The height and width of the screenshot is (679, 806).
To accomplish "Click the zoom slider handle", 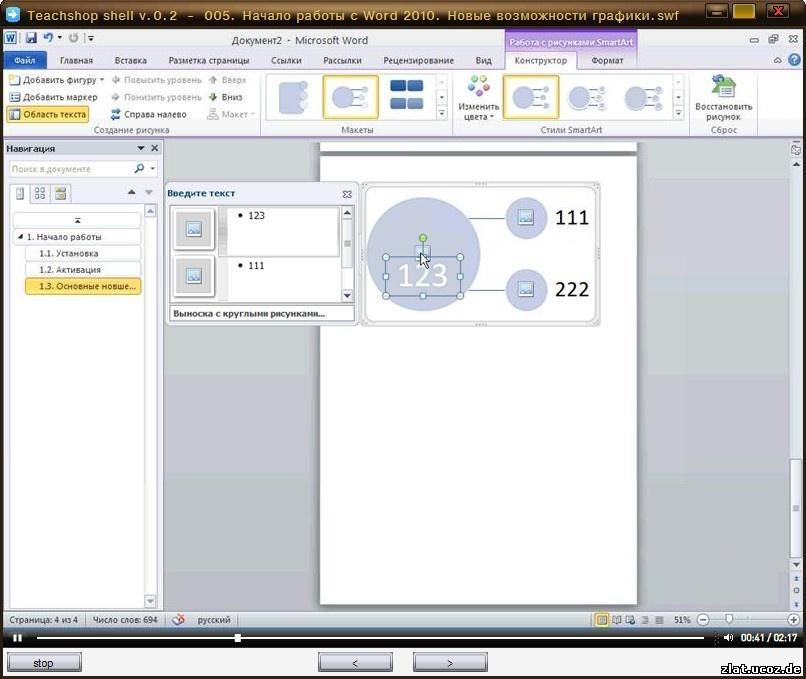I will tap(729, 619).
